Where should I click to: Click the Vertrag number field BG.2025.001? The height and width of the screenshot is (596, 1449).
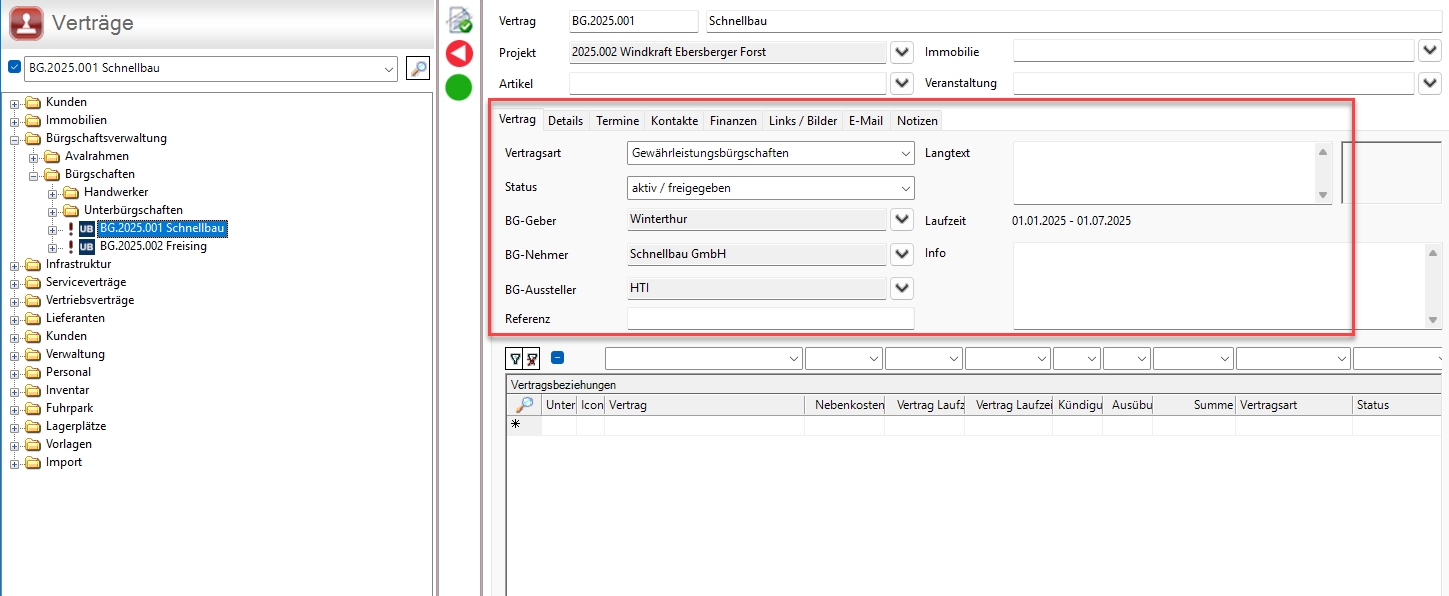(x=633, y=20)
